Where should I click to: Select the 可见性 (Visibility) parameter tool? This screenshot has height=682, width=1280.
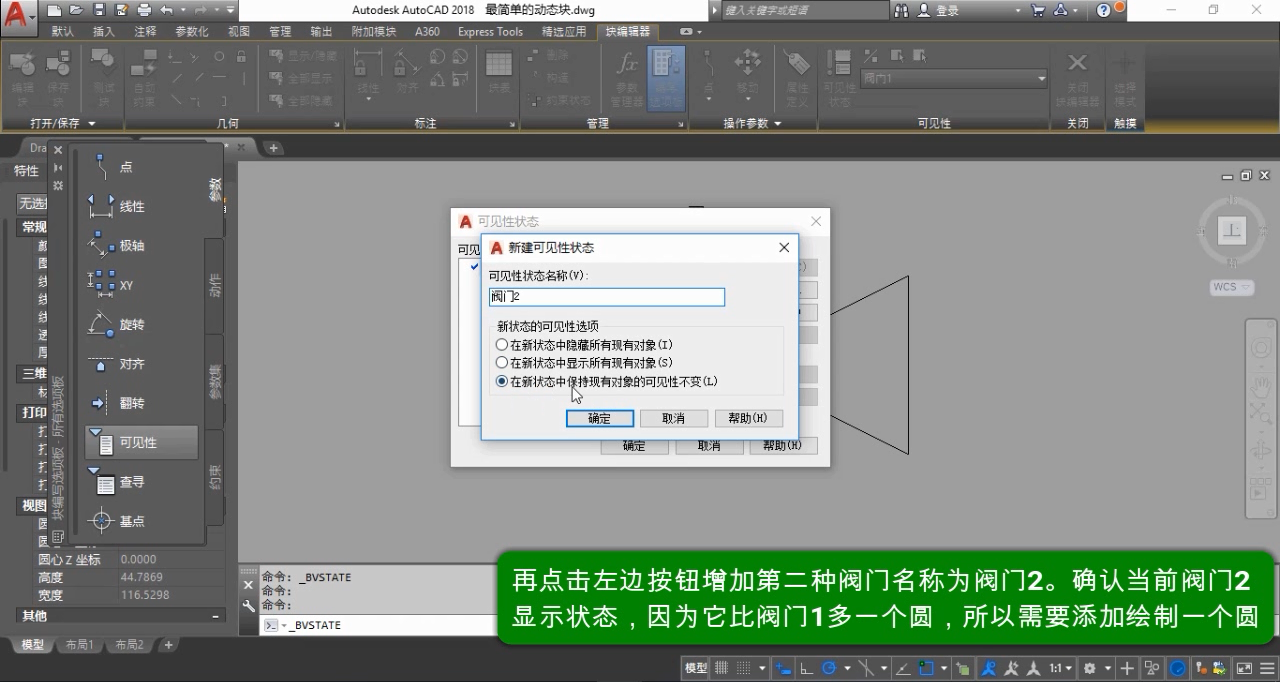tap(141, 442)
